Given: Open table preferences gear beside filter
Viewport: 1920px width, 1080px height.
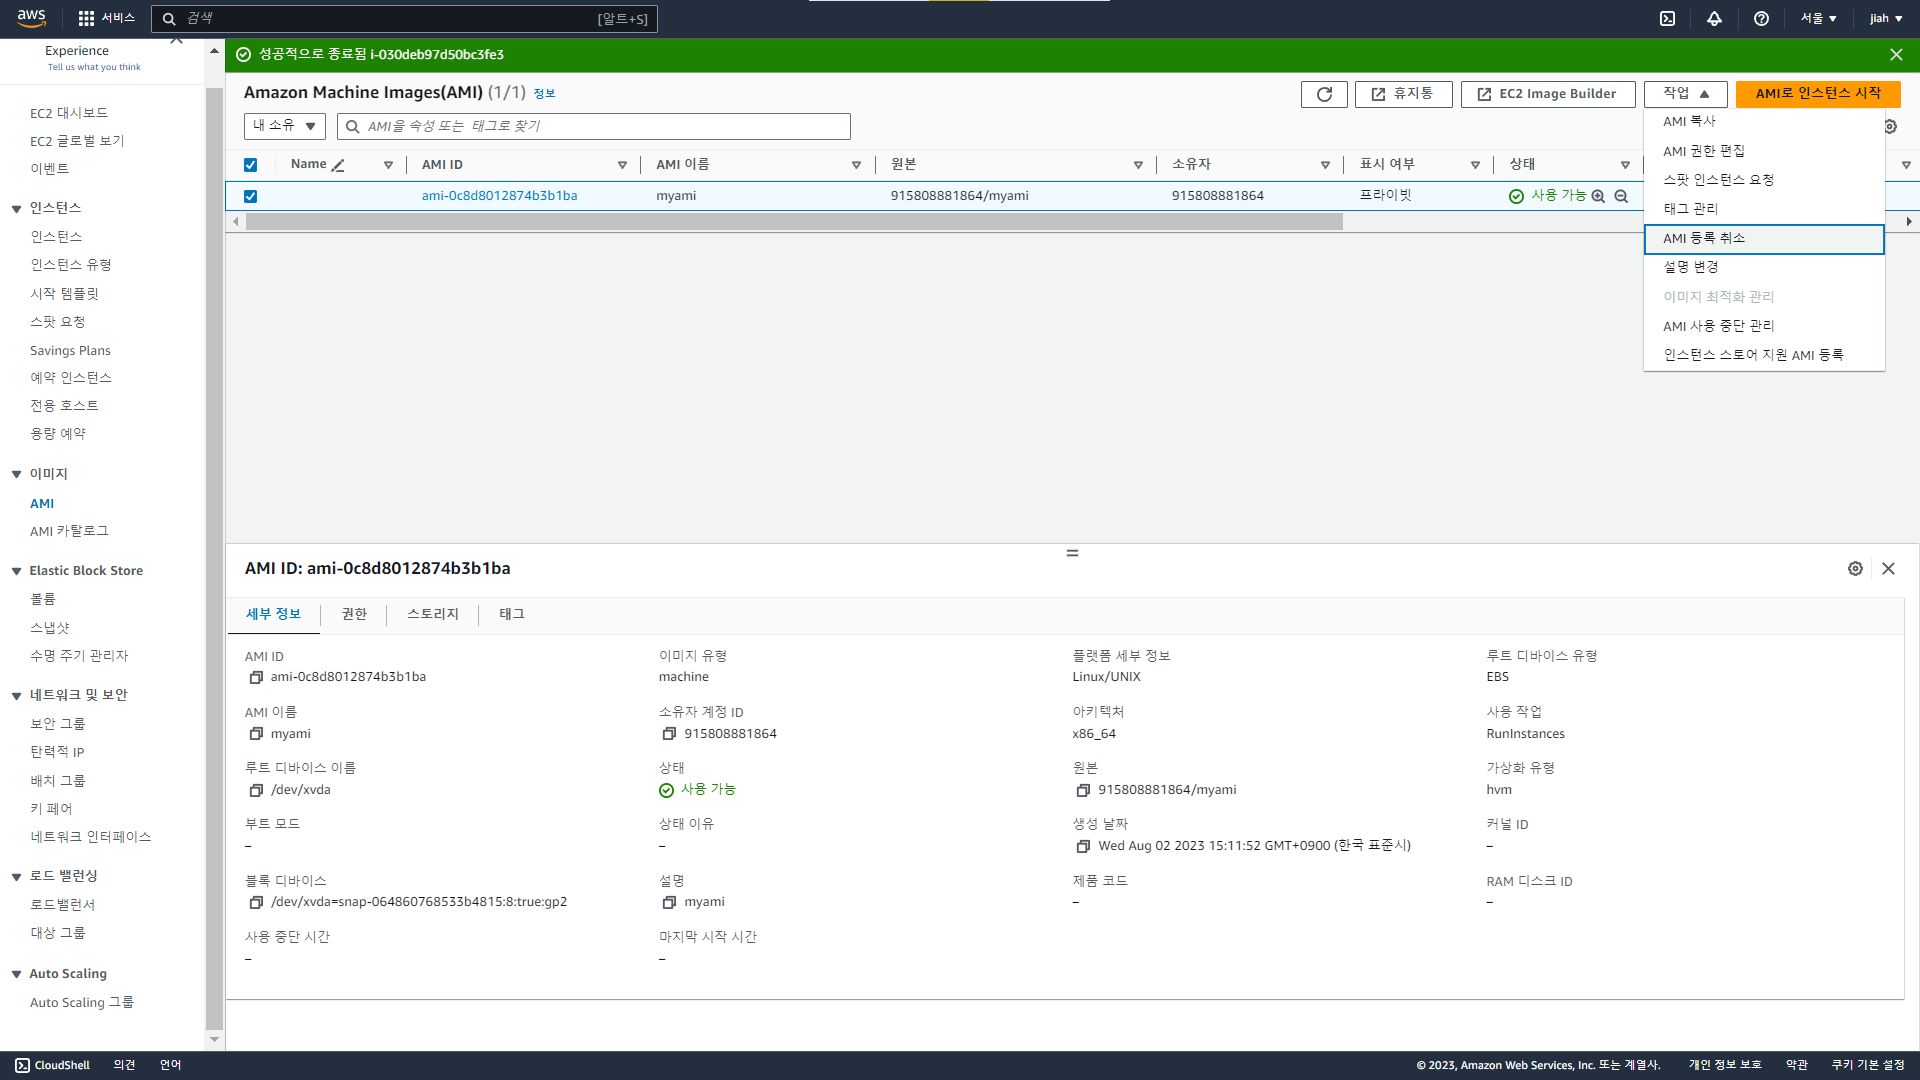Looking at the screenshot, I should (x=1890, y=127).
